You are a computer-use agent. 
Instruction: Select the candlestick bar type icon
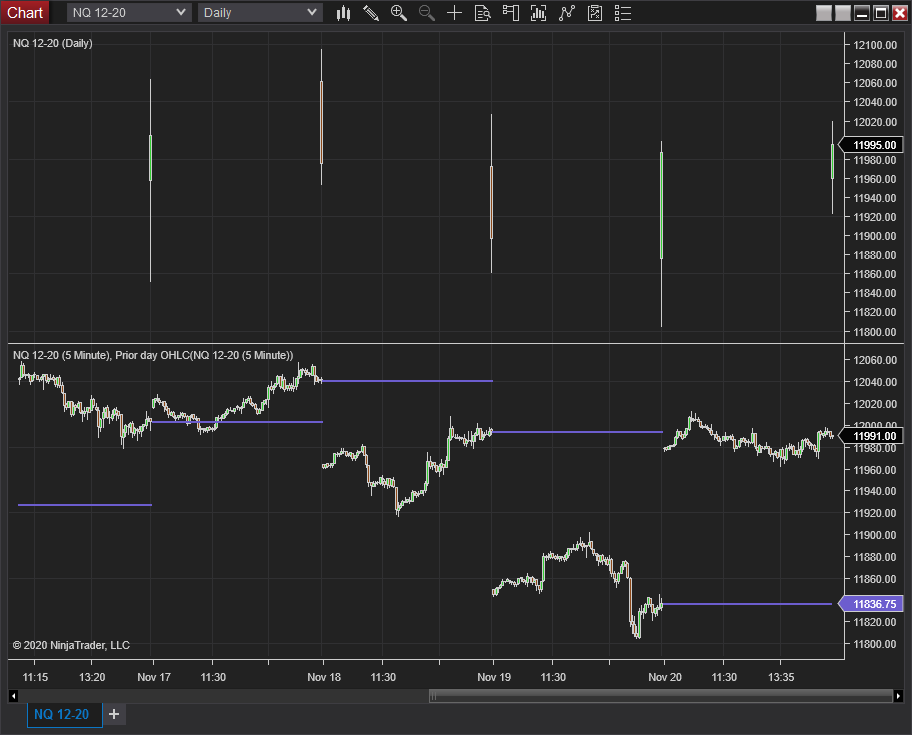tap(343, 13)
